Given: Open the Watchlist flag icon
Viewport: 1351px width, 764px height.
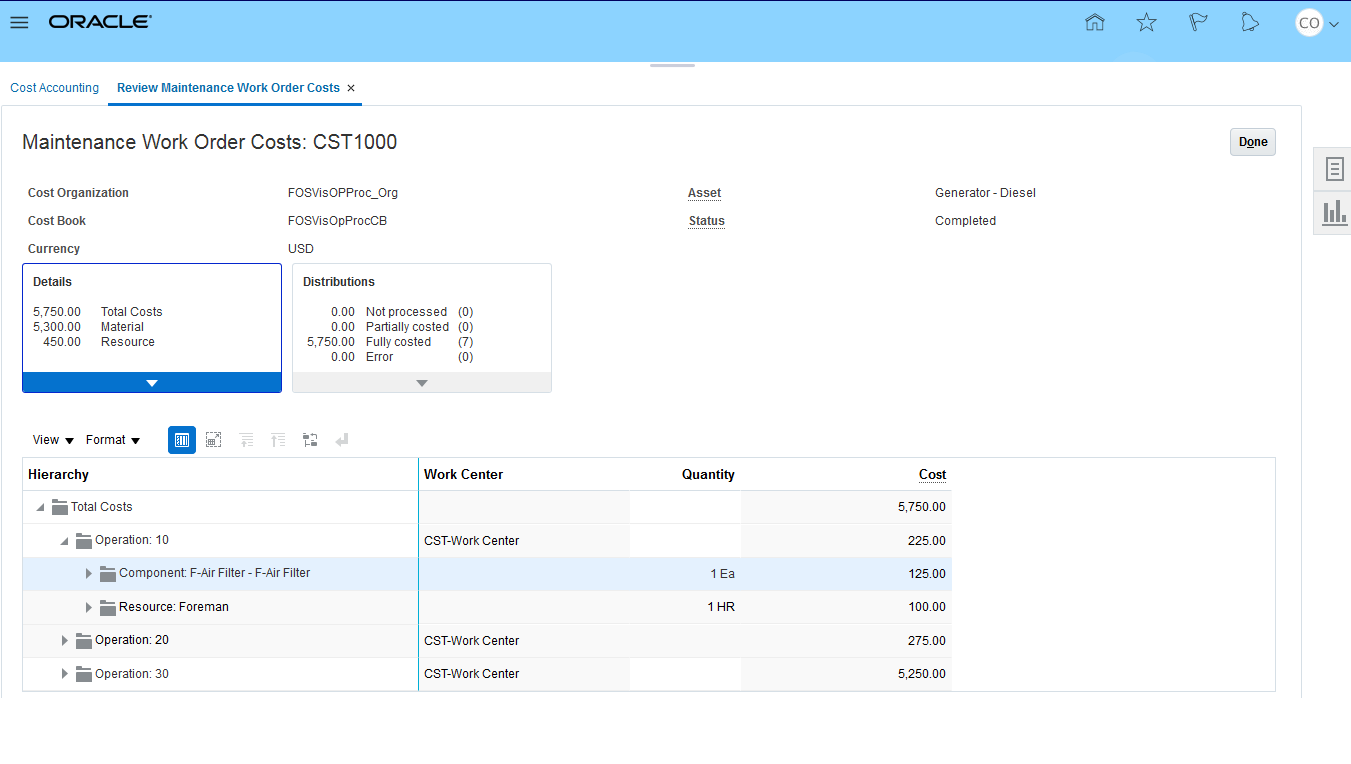Looking at the screenshot, I should click(1198, 22).
